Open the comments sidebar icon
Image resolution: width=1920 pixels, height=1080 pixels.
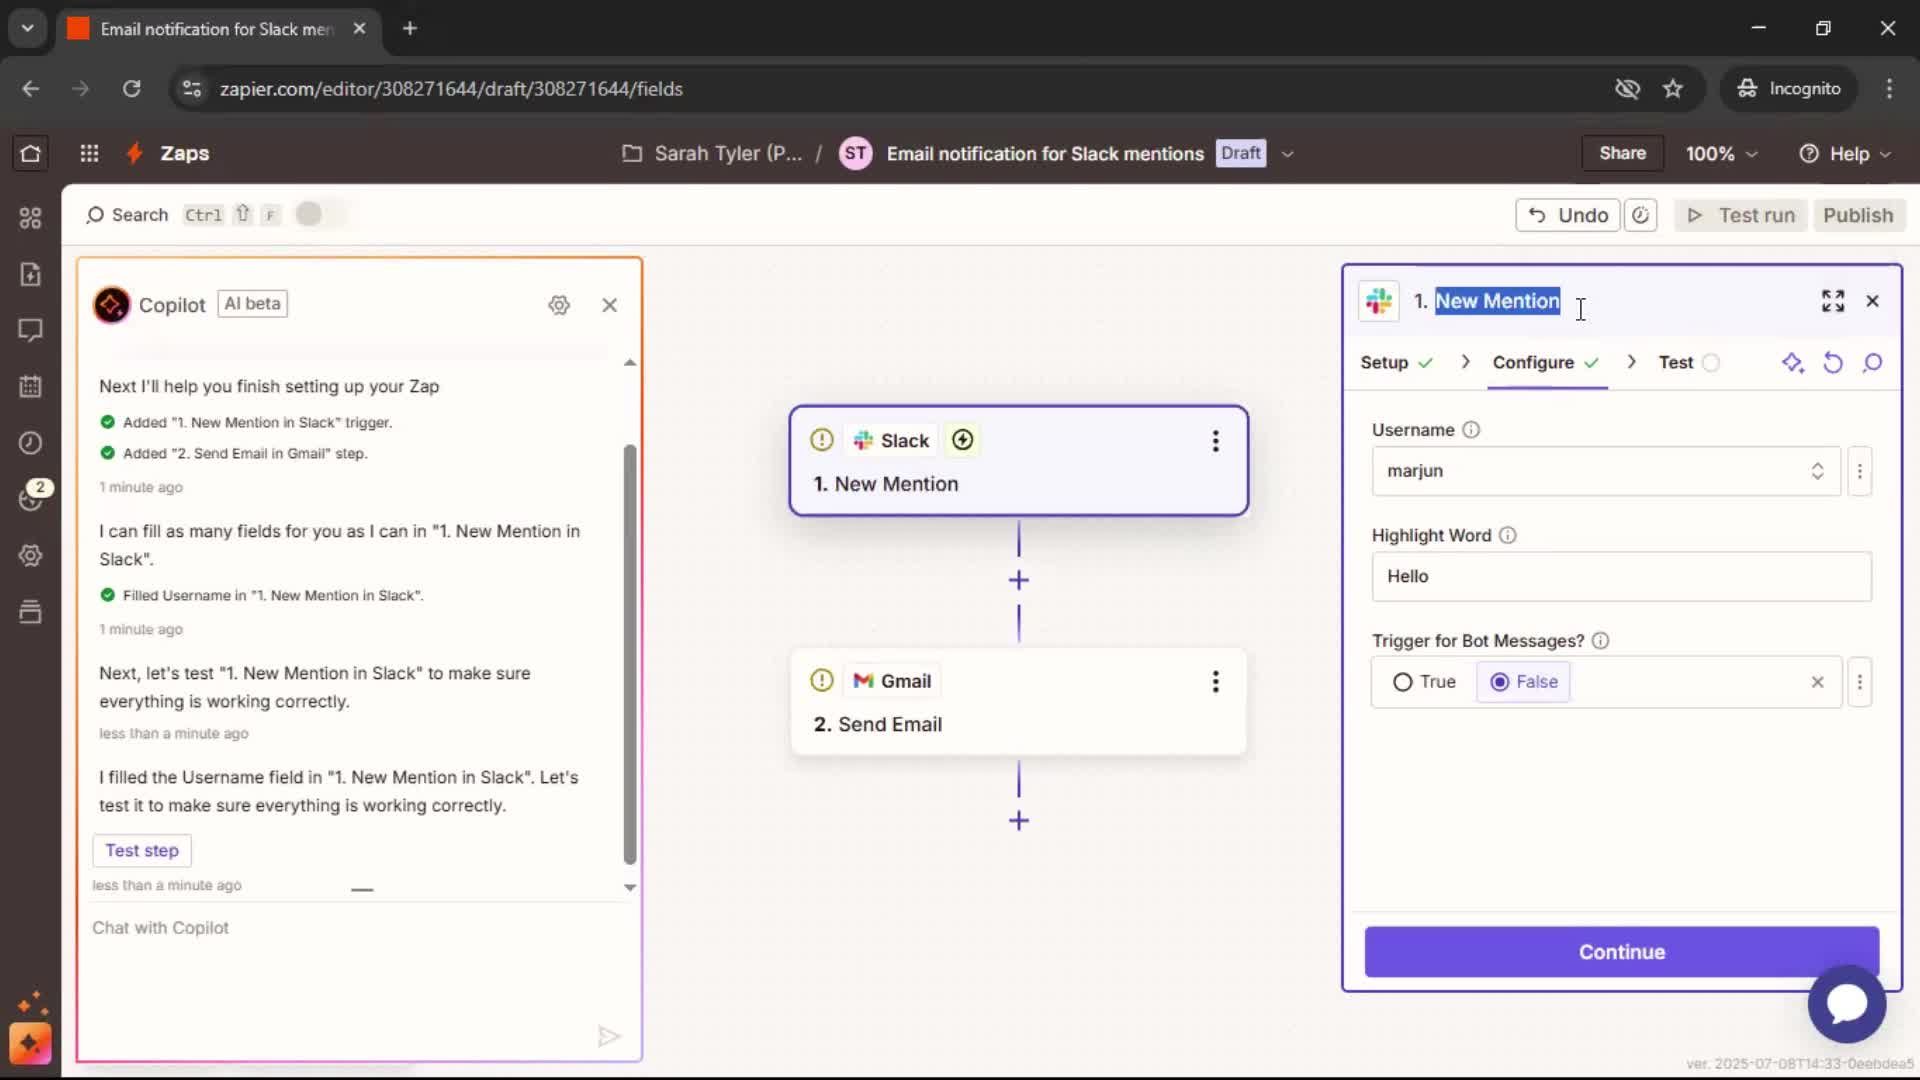(x=30, y=330)
